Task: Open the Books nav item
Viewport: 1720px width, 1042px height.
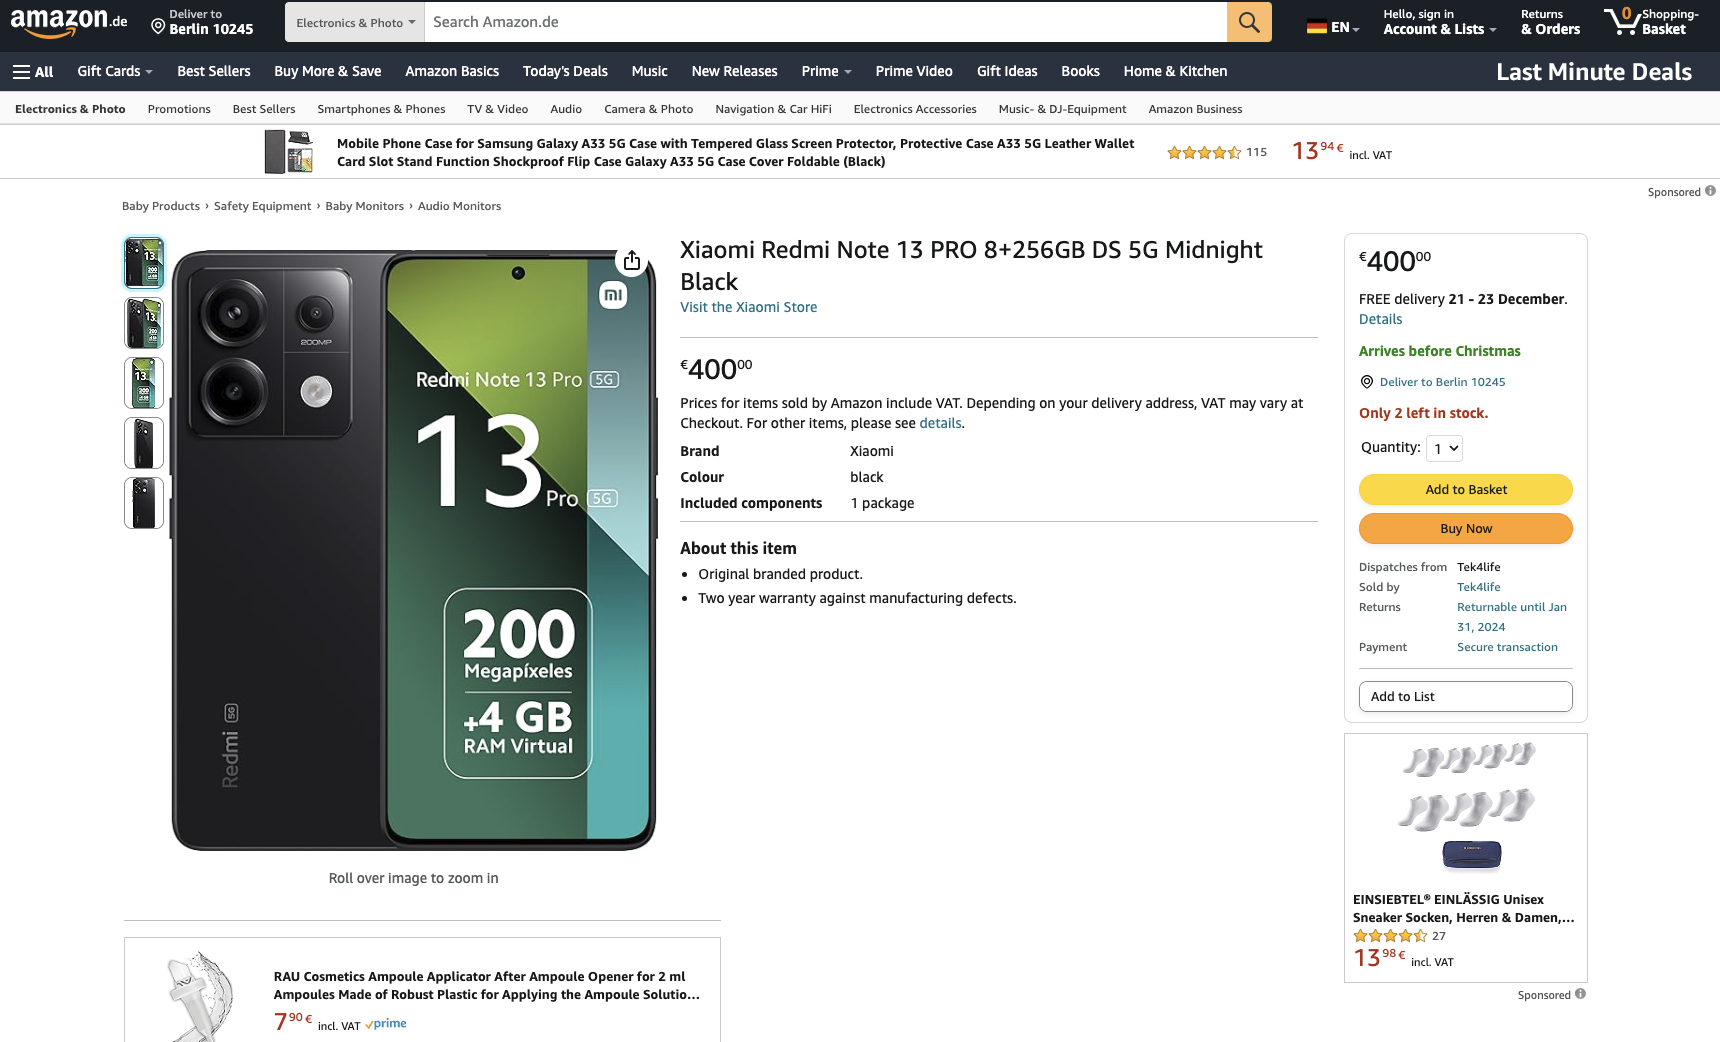Action: point(1080,72)
